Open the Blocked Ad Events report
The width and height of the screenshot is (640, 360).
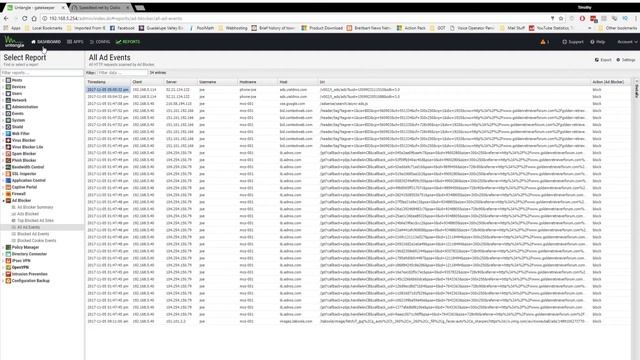point(33,234)
